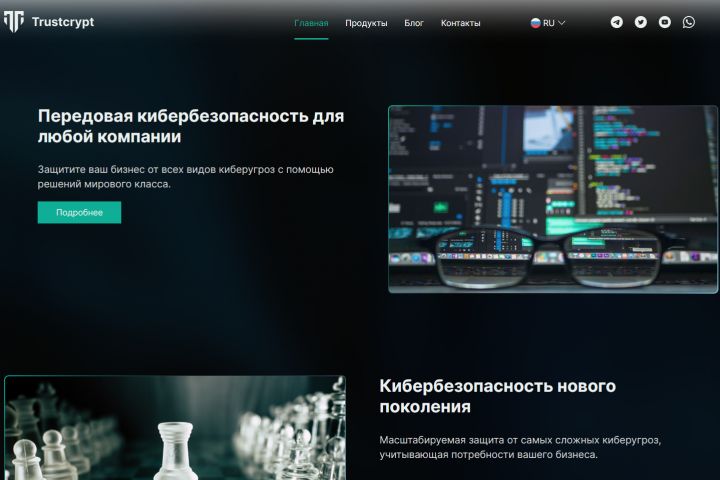Open the YouTube social icon
Image resolution: width=720 pixels, height=480 pixels.
tap(664, 22)
